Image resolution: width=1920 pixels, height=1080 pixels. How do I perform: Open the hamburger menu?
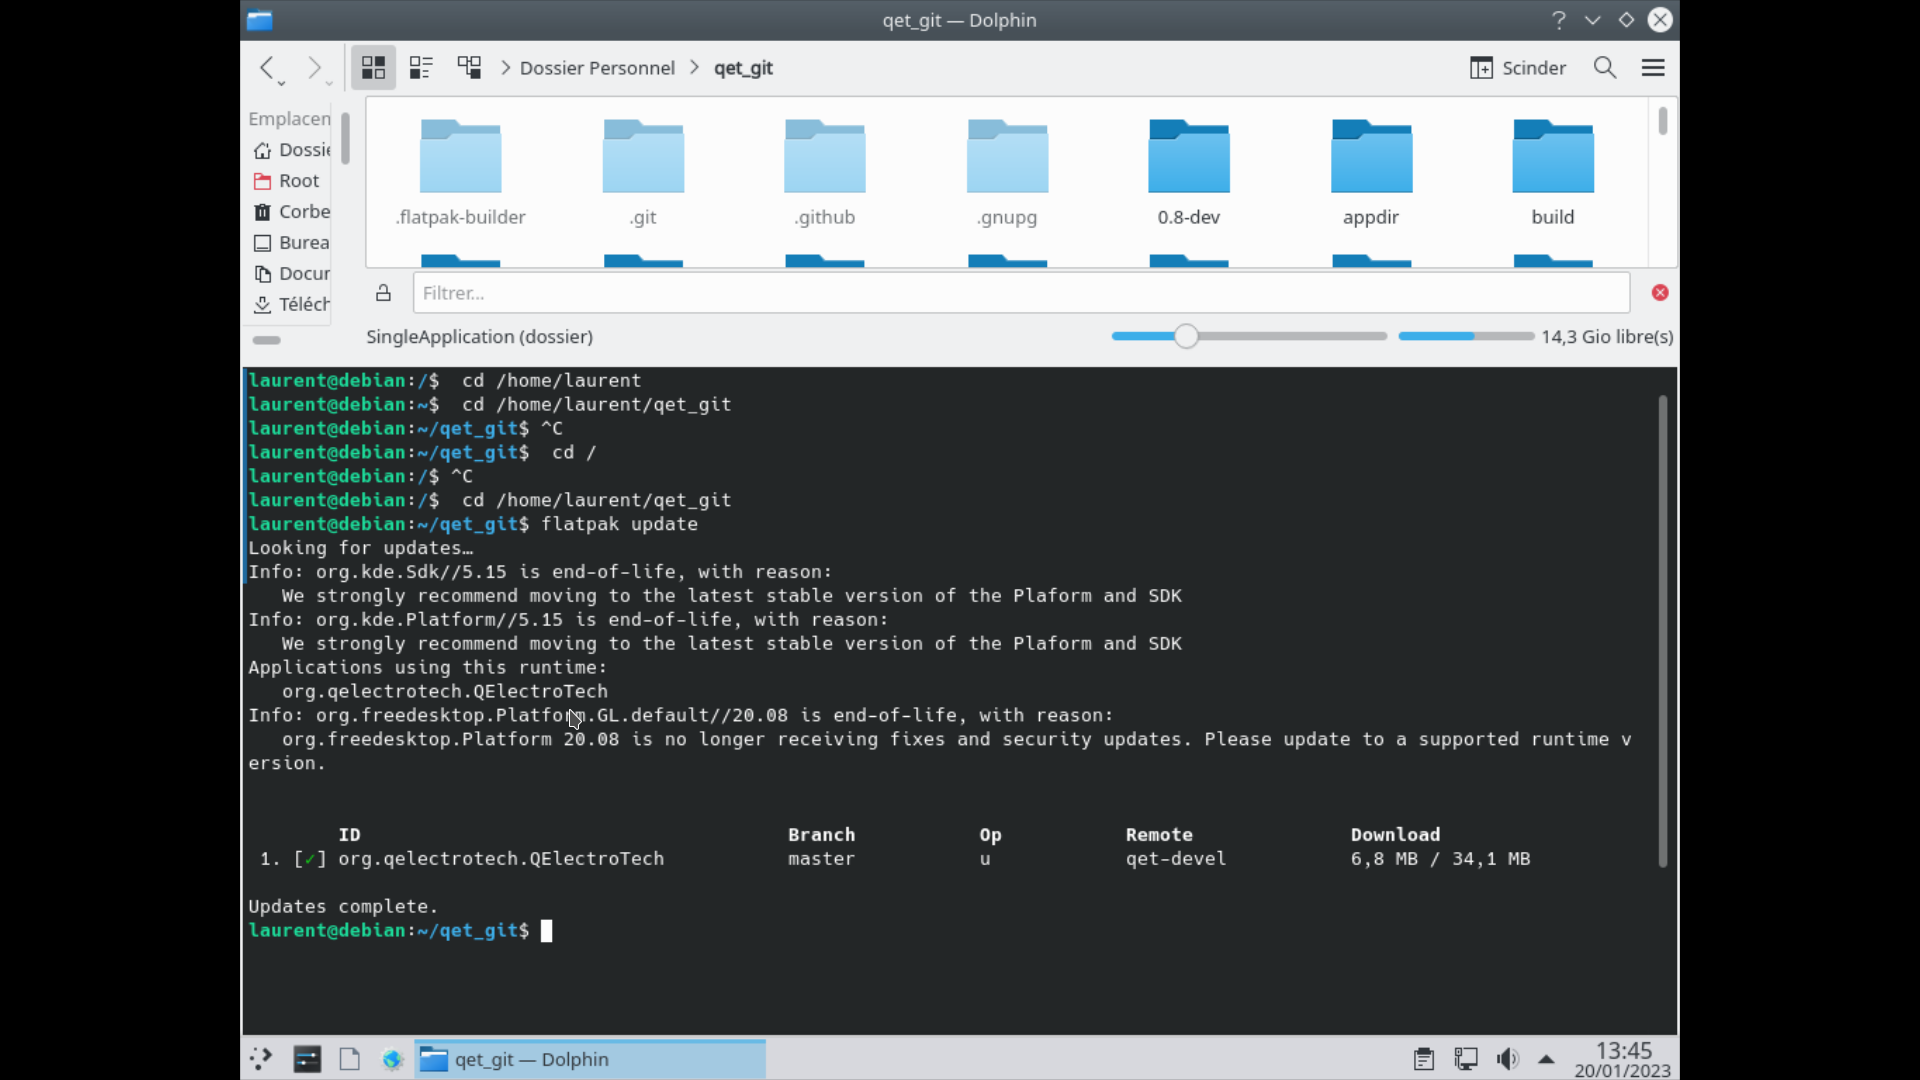1653,67
